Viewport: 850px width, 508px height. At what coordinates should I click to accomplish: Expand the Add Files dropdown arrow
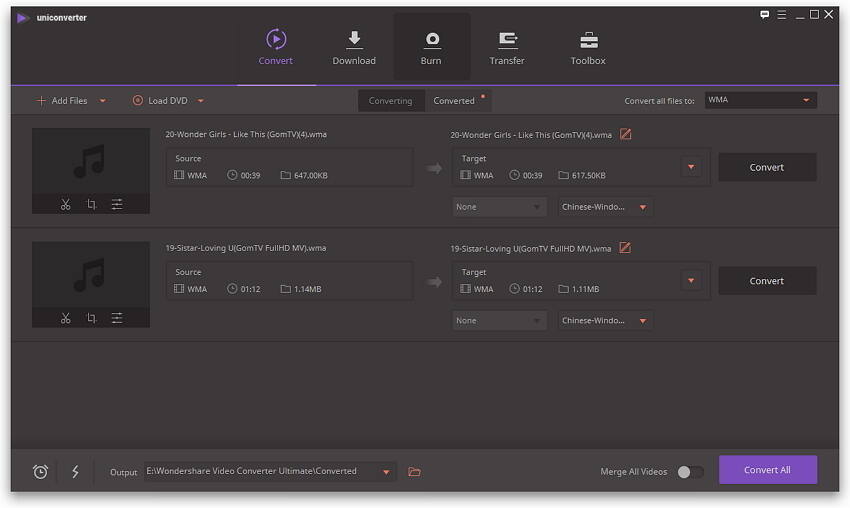[102, 101]
